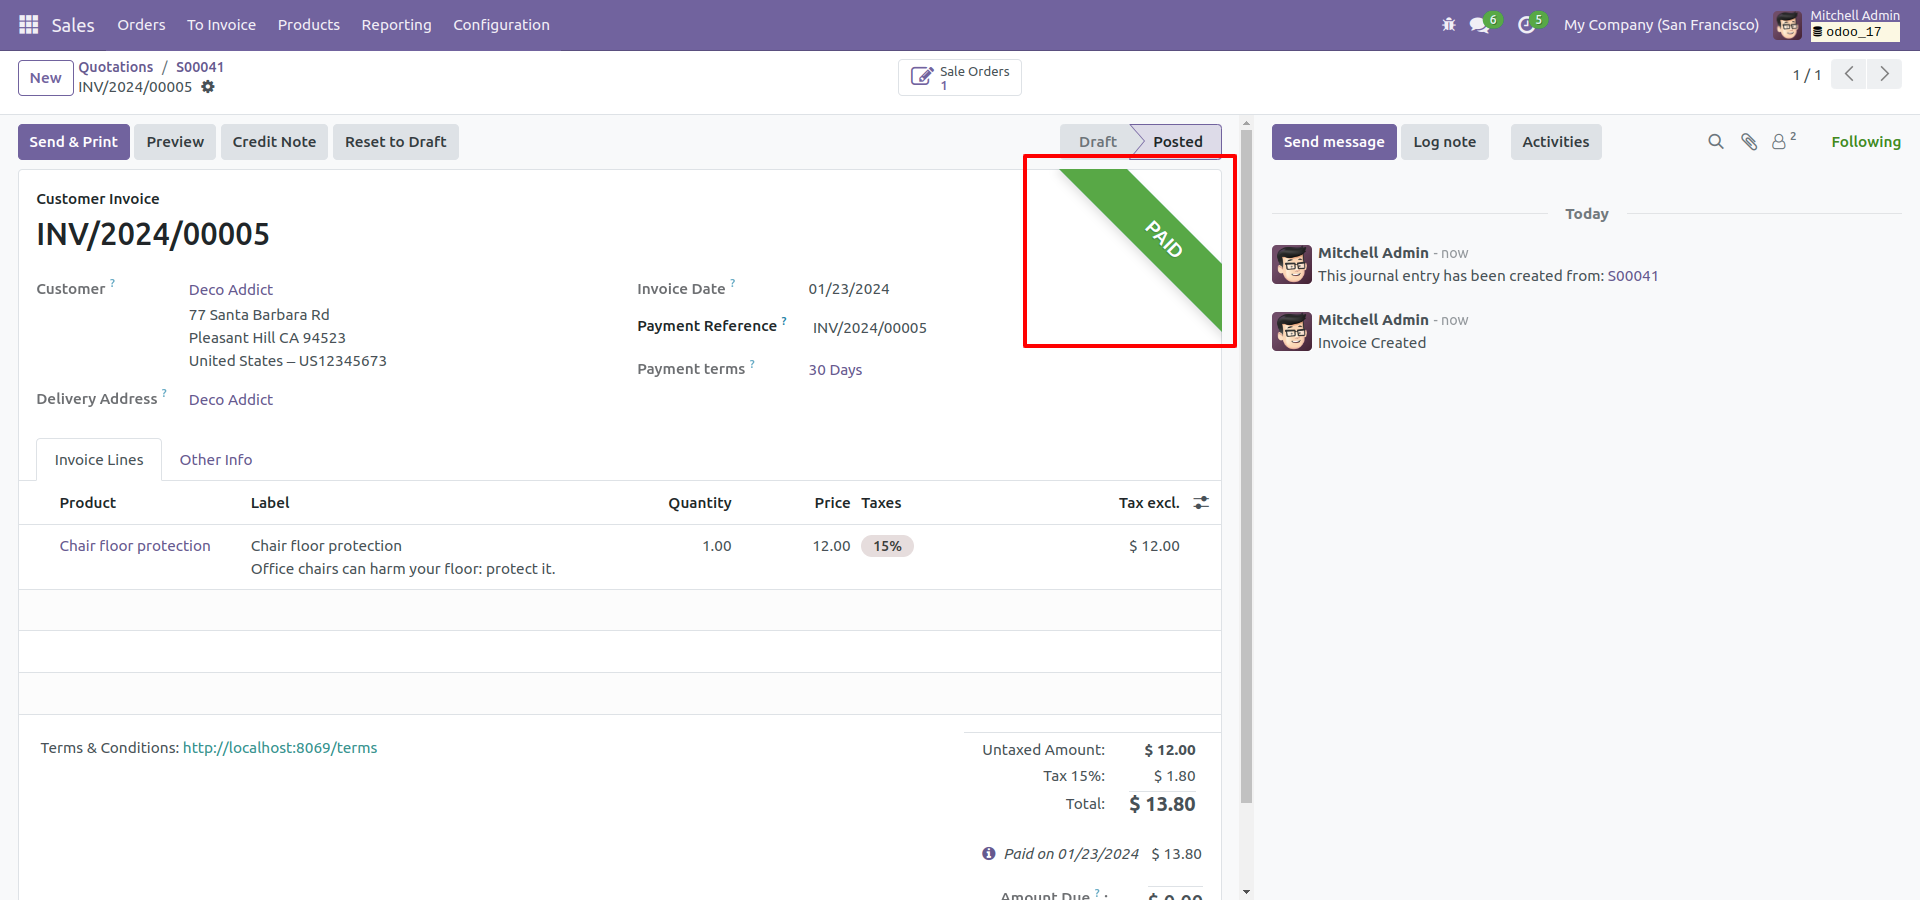Open S00041 breadcrumb link
The height and width of the screenshot is (900, 1920).
click(x=200, y=67)
